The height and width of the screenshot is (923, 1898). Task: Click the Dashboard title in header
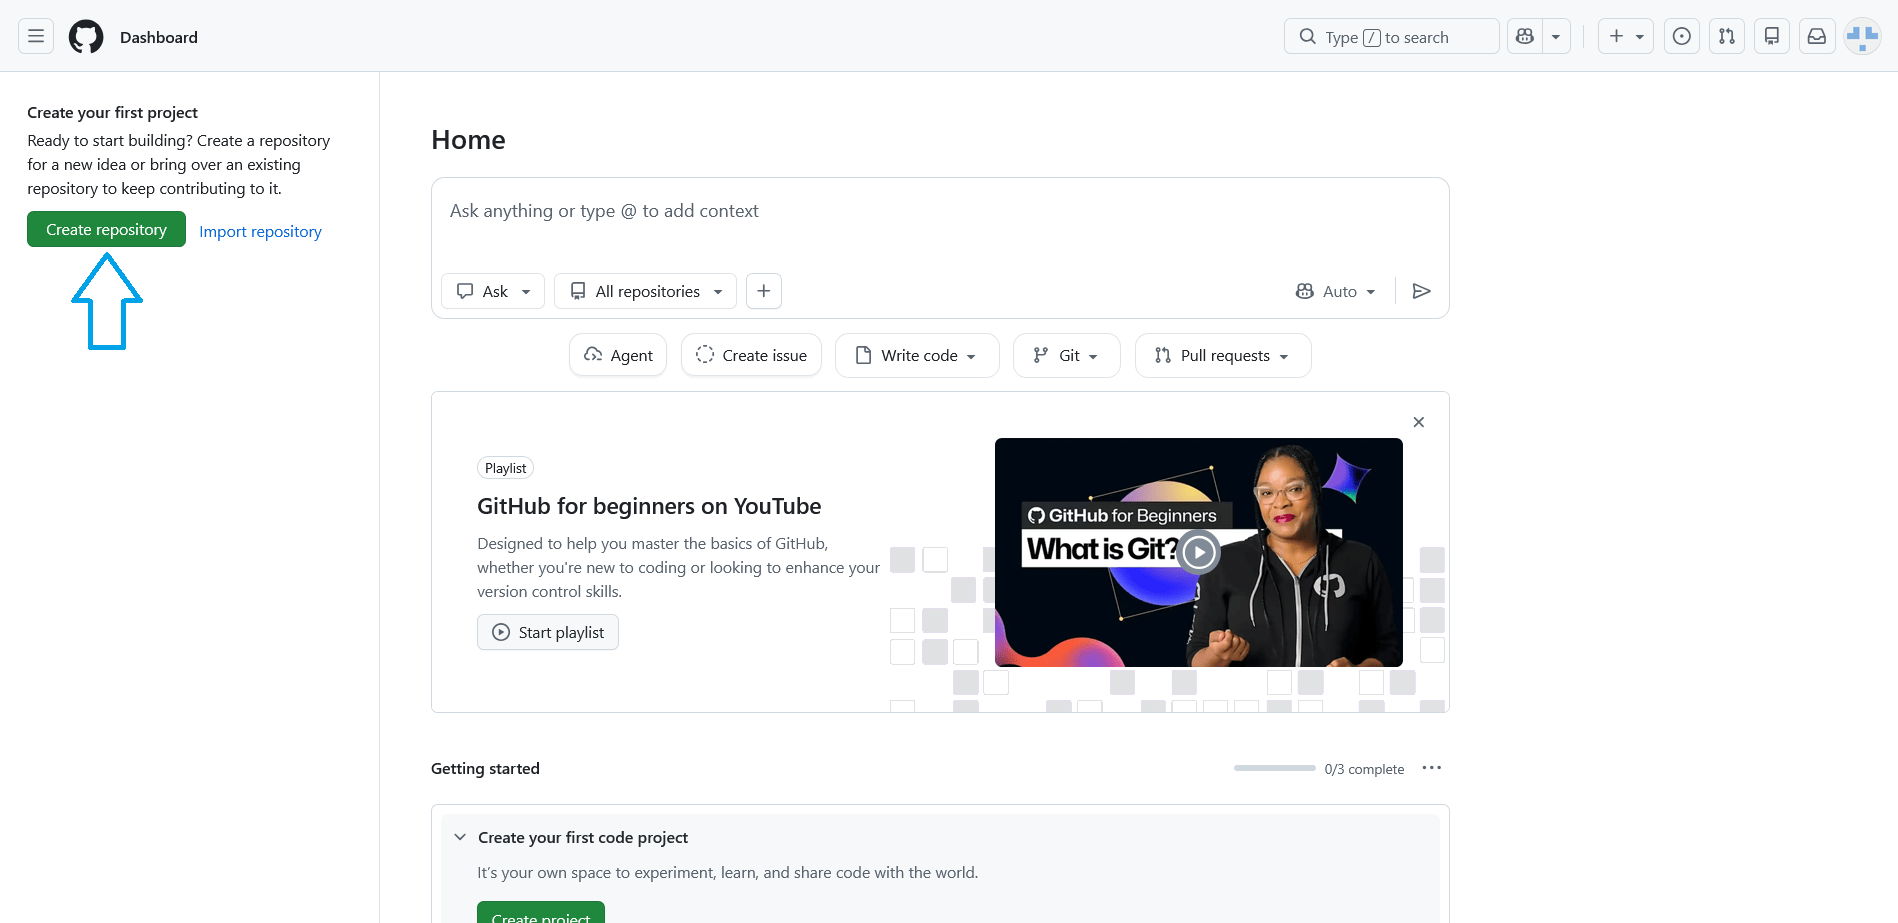(159, 37)
